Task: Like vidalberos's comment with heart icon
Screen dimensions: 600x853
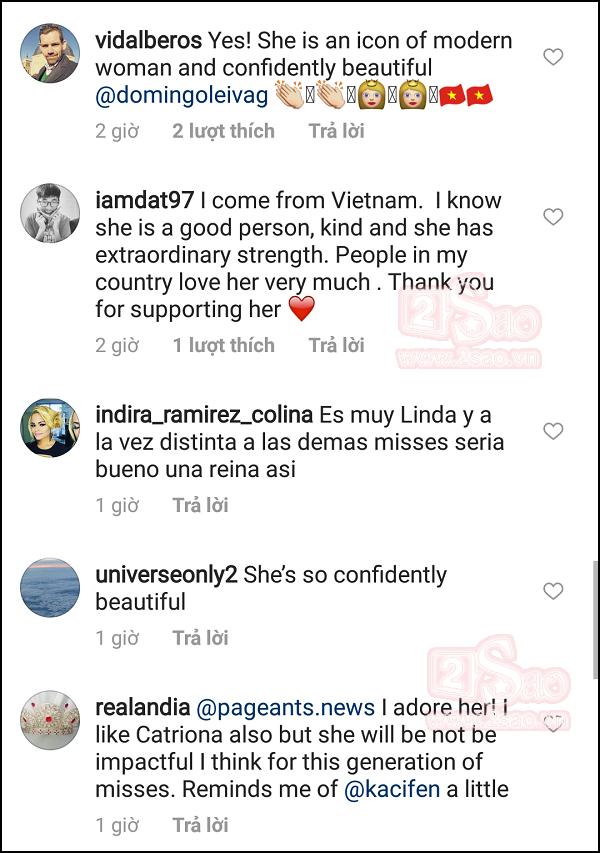Action: coord(553,57)
